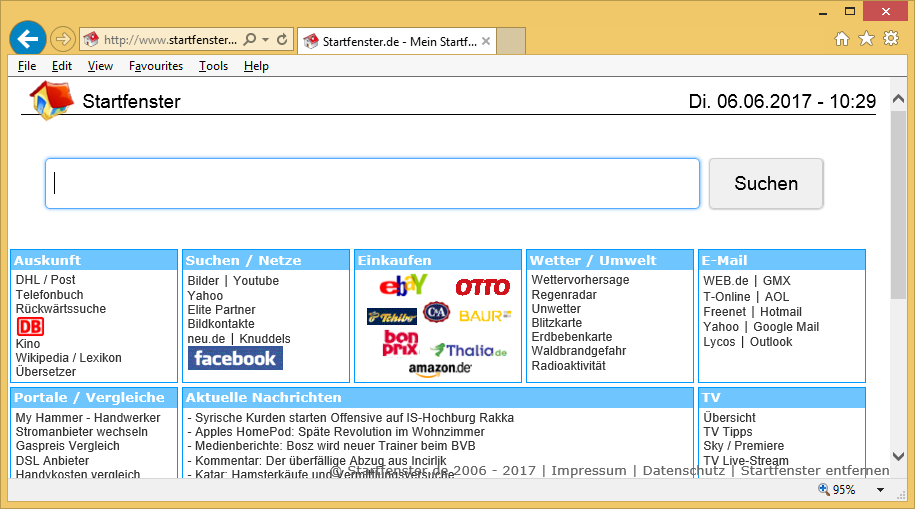The height and width of the screenshot is (509, 915).
Task: Click the Deutsche Bahn DB logo
Action: 30,327
